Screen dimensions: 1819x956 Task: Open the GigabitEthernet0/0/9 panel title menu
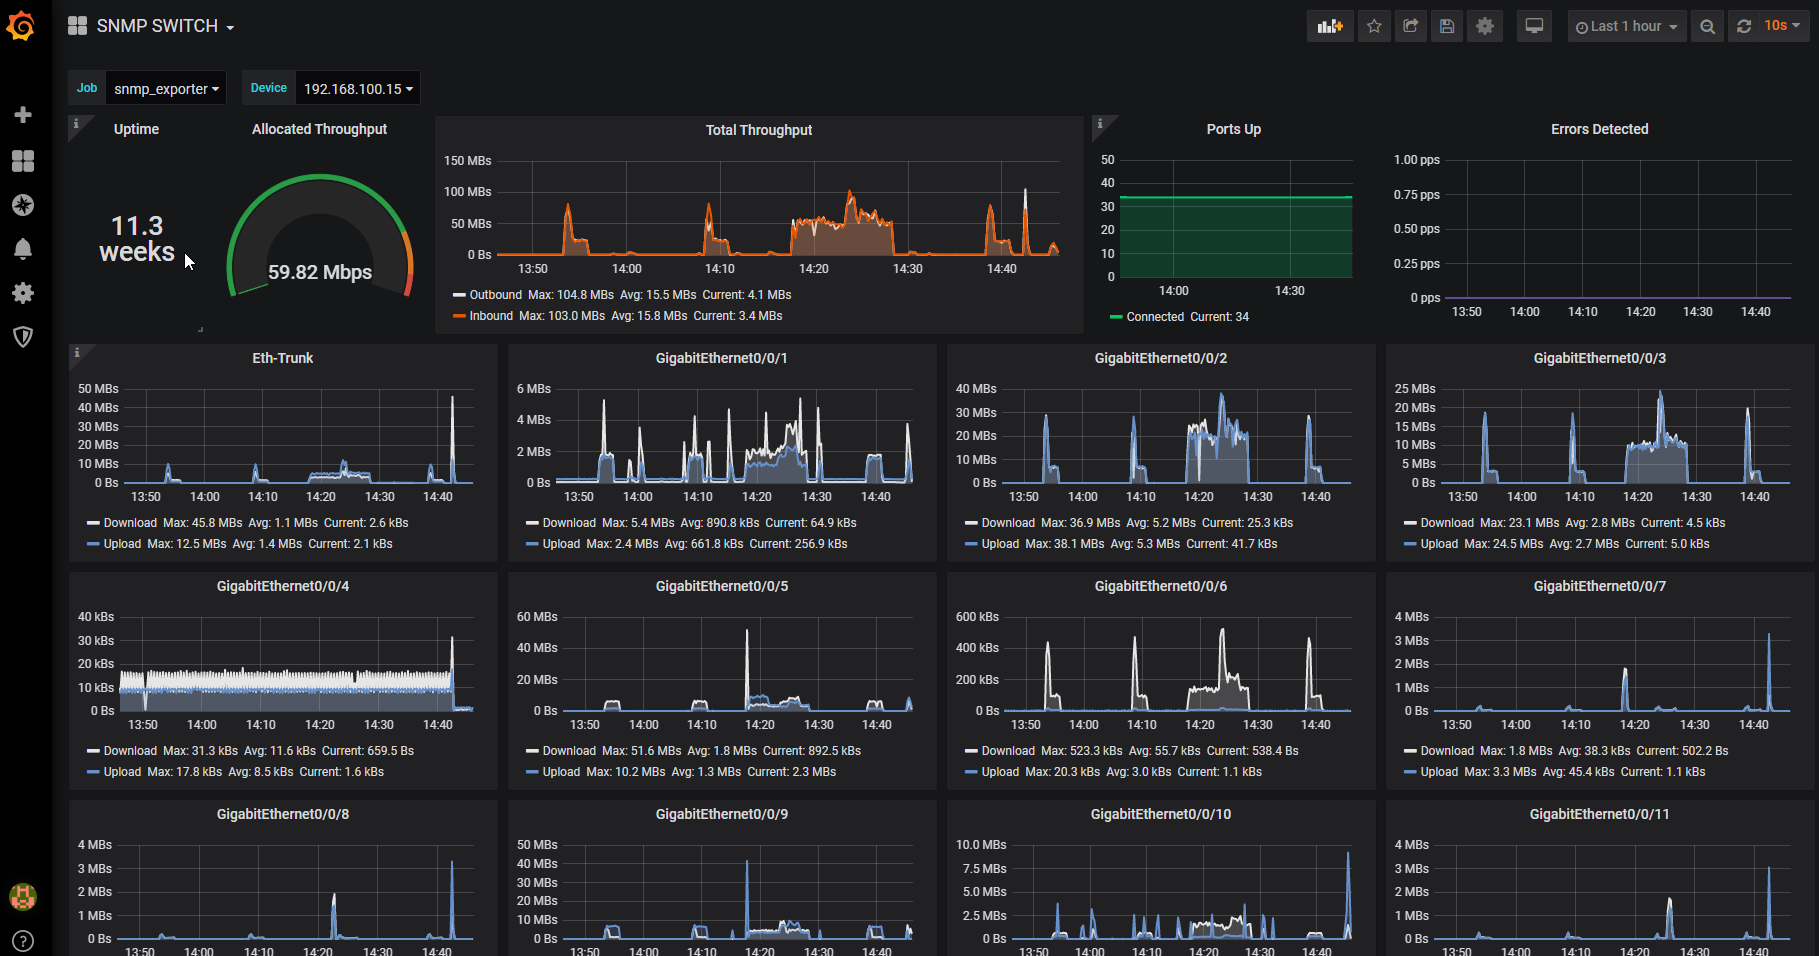coord(721,814)
